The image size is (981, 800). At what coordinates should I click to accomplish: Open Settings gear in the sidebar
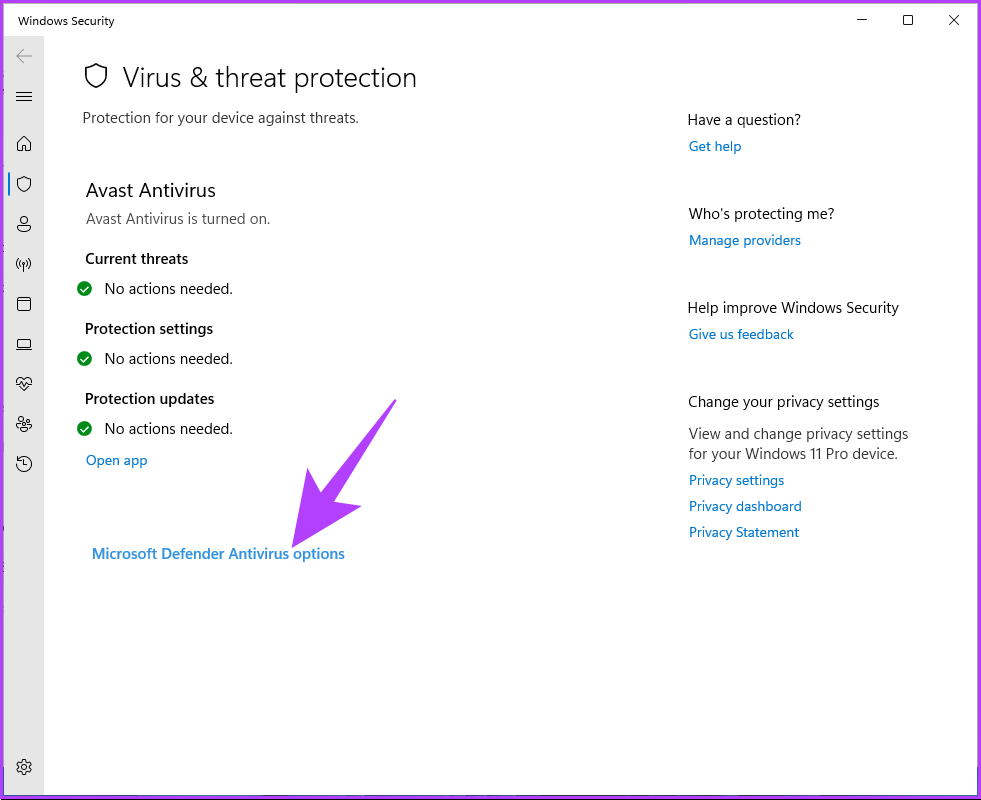24,767
